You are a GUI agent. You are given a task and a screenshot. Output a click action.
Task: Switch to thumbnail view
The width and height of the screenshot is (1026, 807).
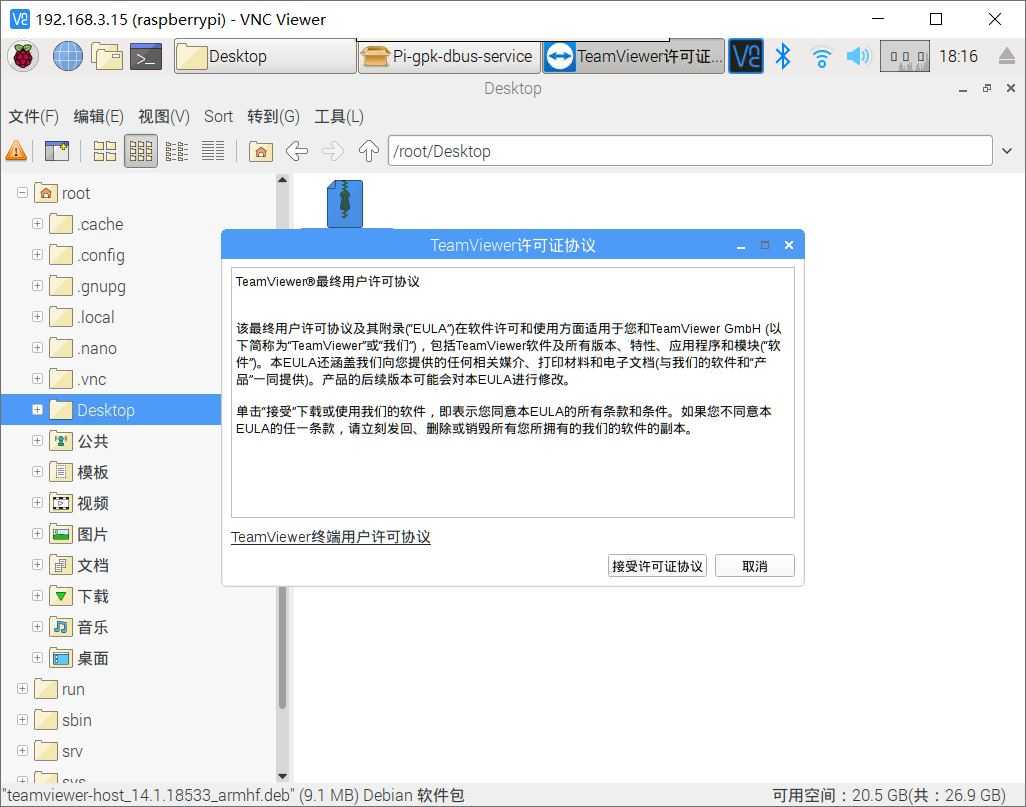(x=141, y=151)
